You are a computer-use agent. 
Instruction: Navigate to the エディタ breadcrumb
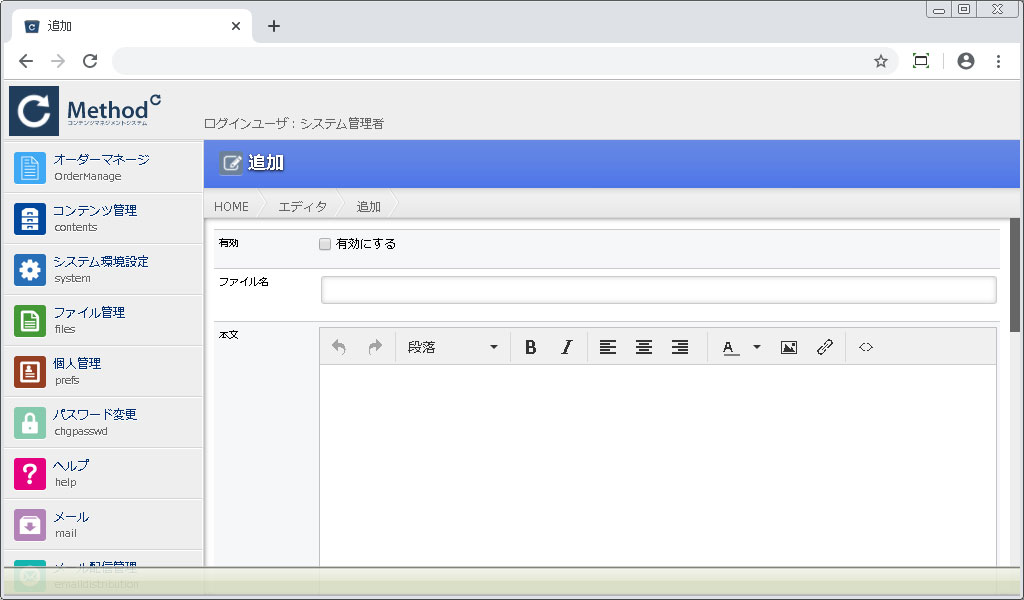click(x=302, y=207)
